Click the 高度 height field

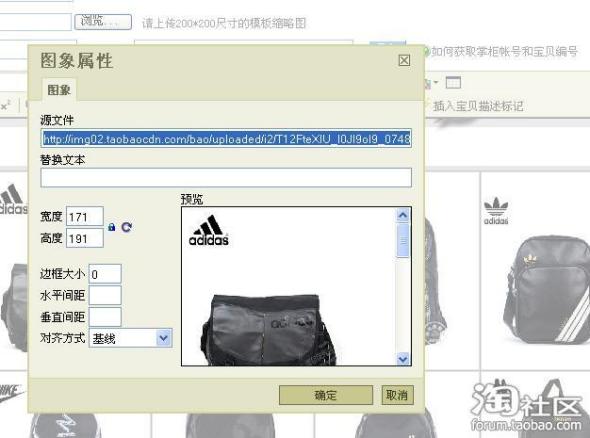tap(85, 238)
